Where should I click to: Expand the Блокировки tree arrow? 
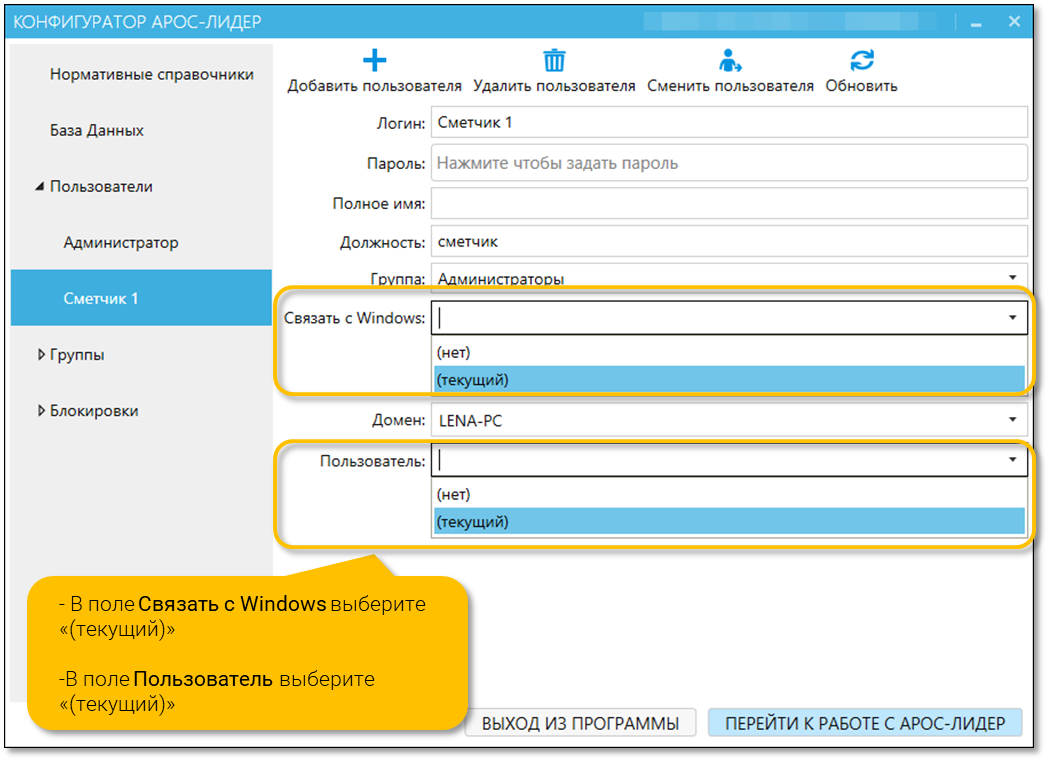coord(41,411)
